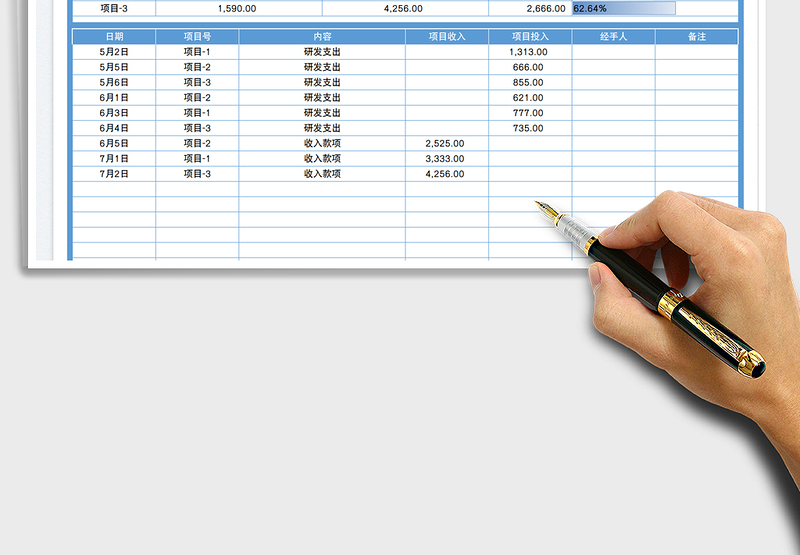800x555 pixels.
Task: Select the 5月2日 date cell
Action: [x=114, y=52]
